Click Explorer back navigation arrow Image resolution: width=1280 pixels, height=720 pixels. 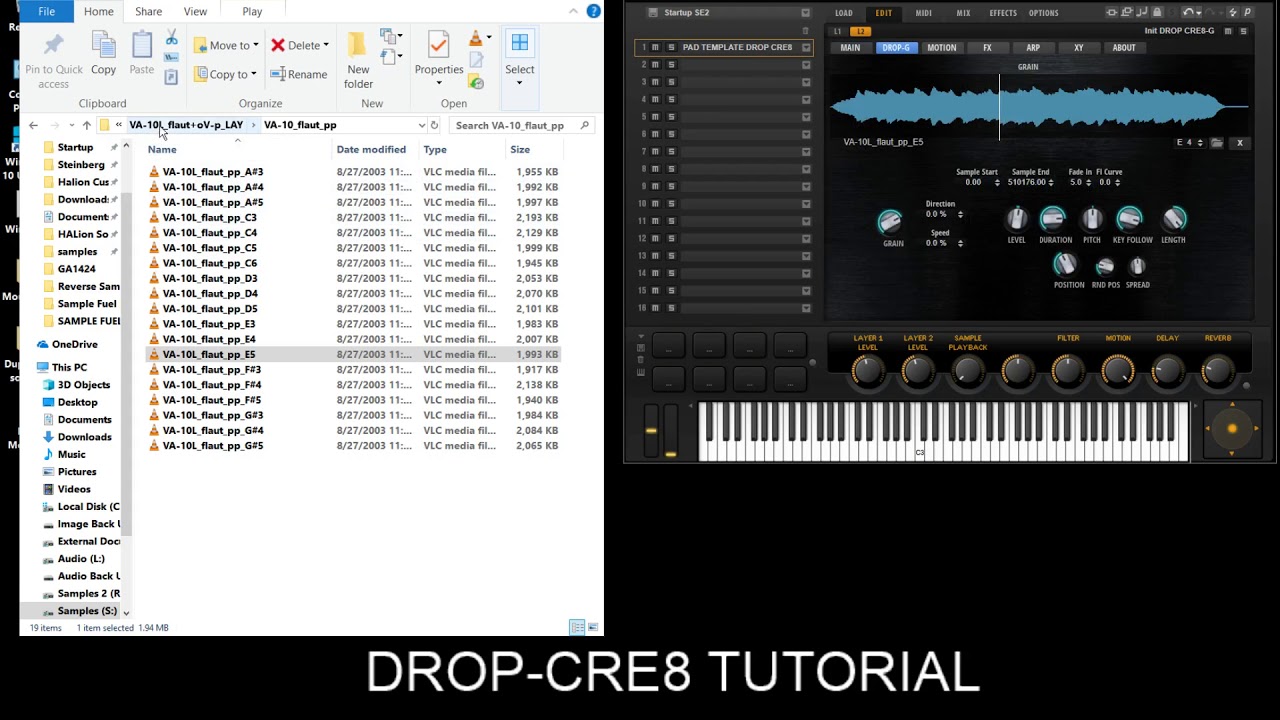pyautogui.click(x=33, y=125)
